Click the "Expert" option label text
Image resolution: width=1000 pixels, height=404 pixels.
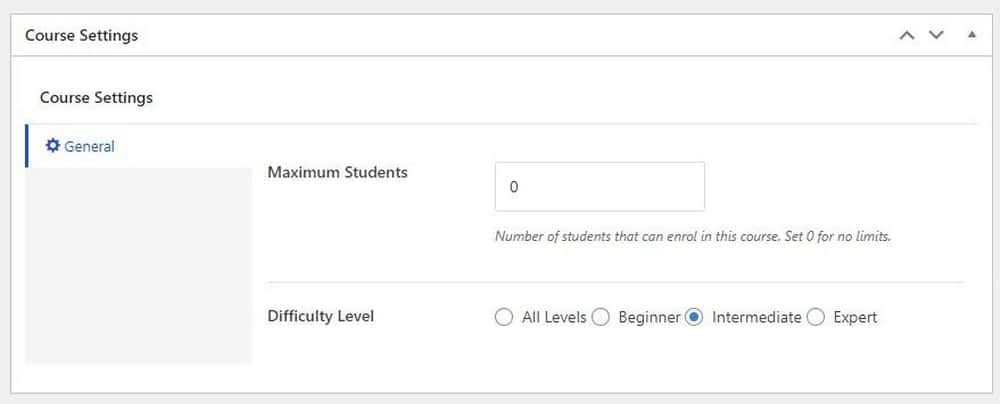855,317
